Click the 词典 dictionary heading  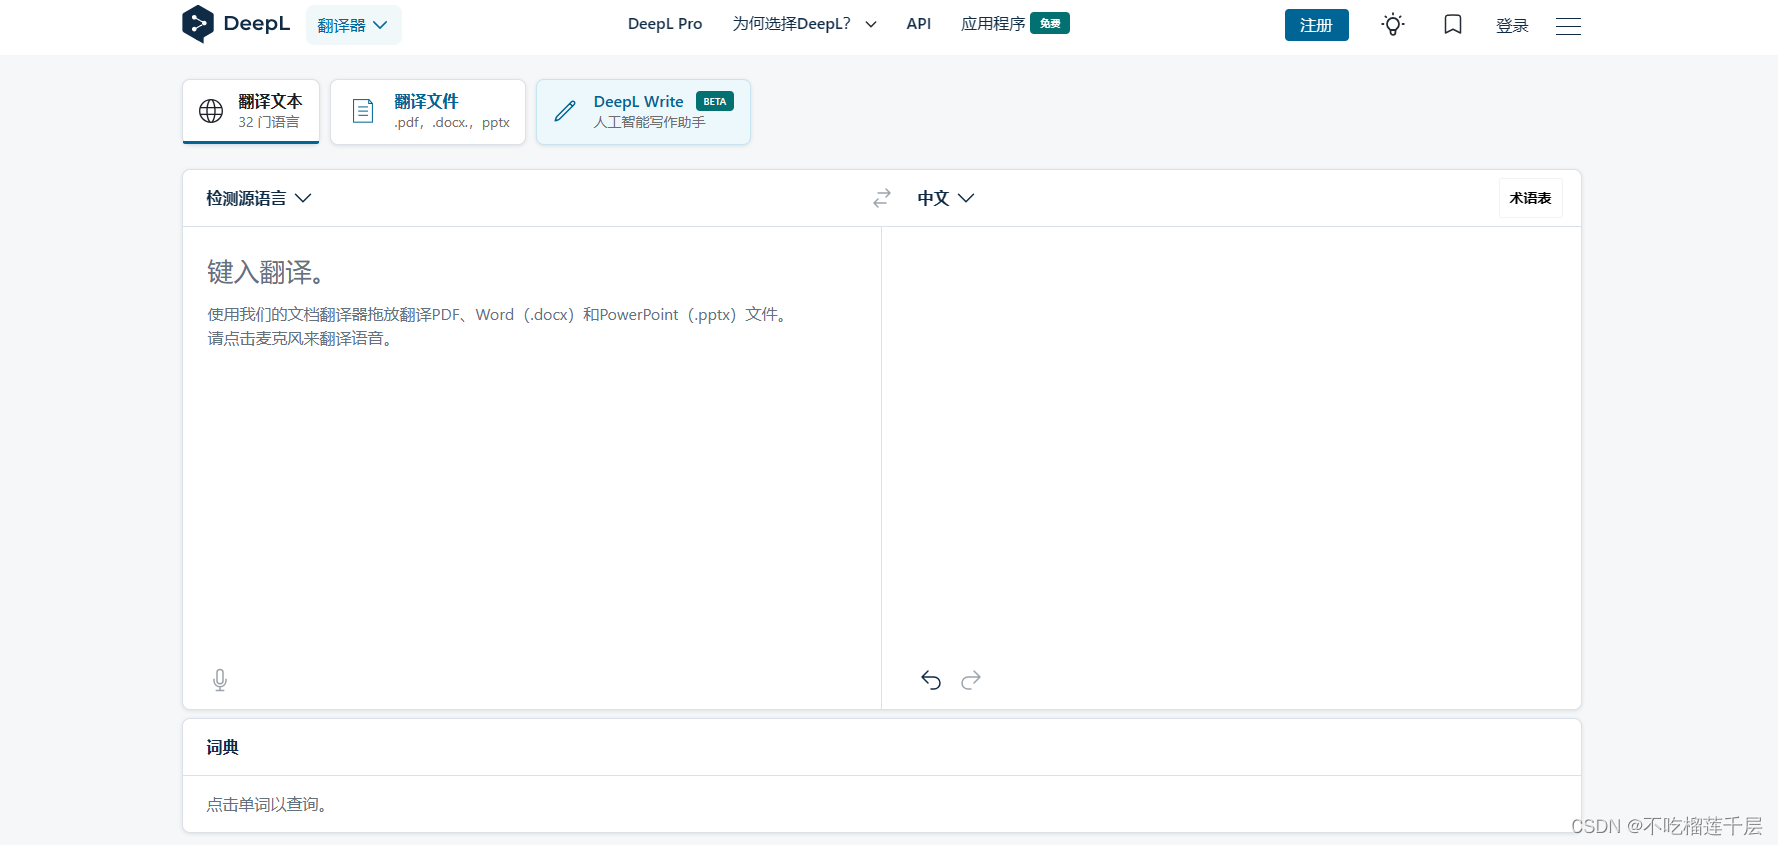pyautogui.click(x=222, y=748)
